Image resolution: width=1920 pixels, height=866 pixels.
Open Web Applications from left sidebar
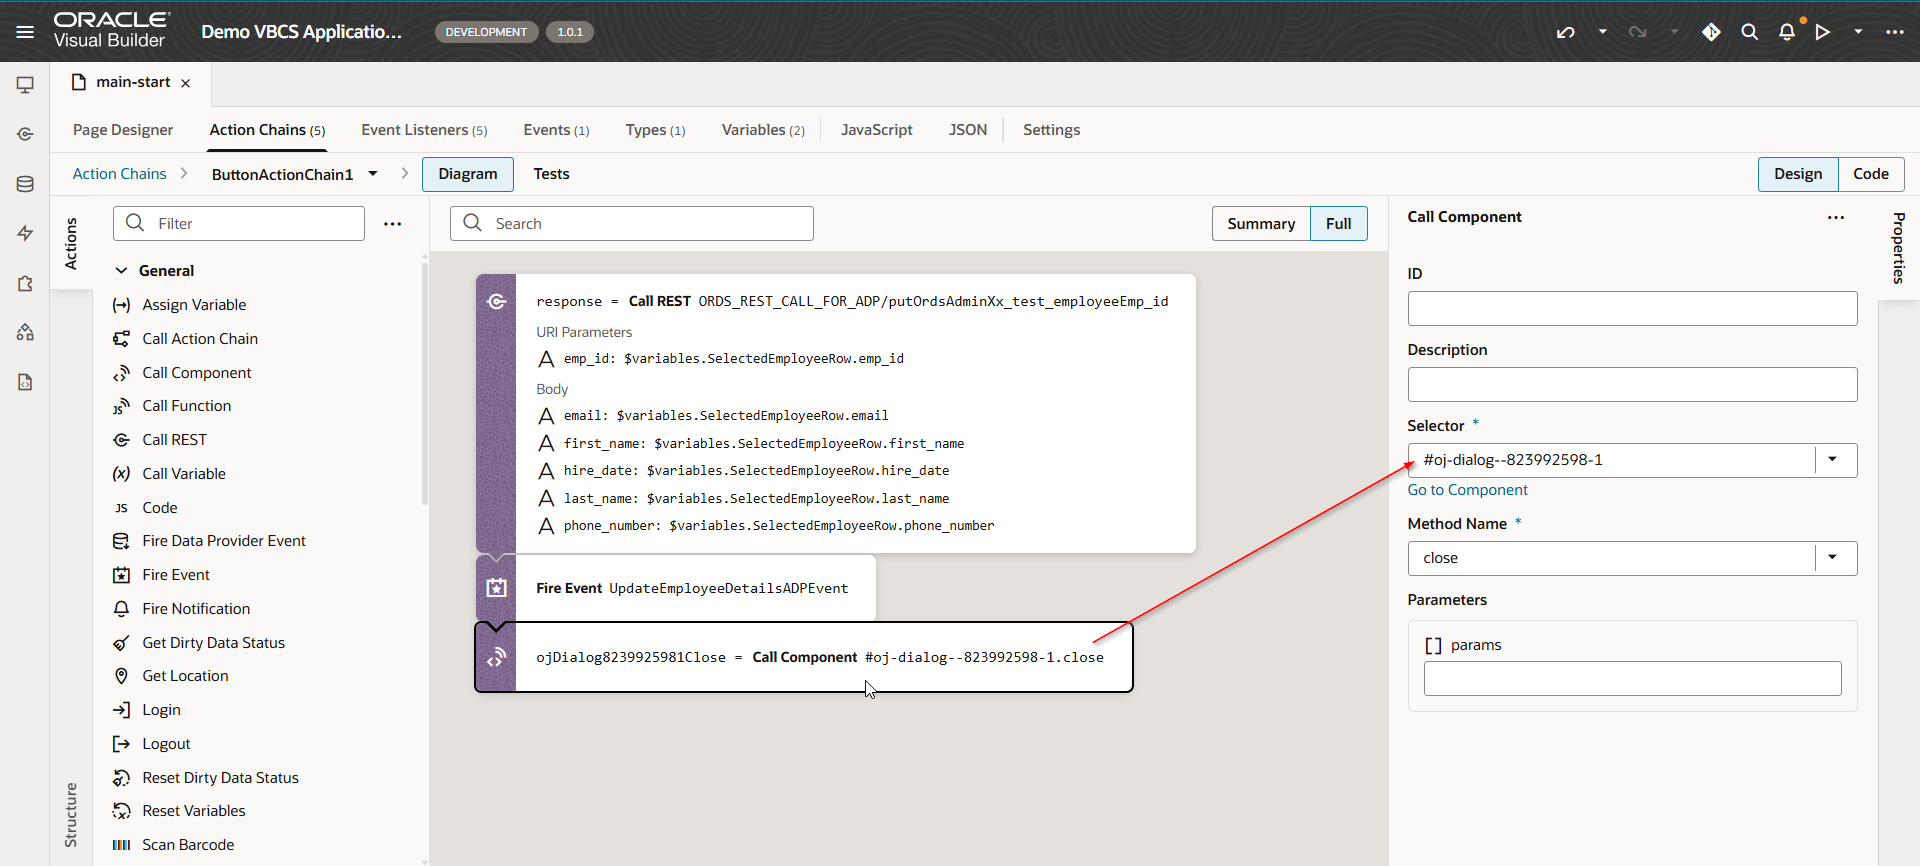[25, 85]
